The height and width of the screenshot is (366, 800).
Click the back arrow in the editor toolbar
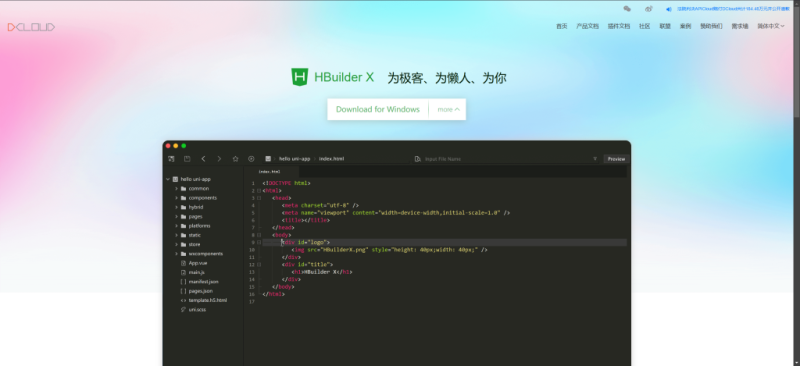point(203,159)
